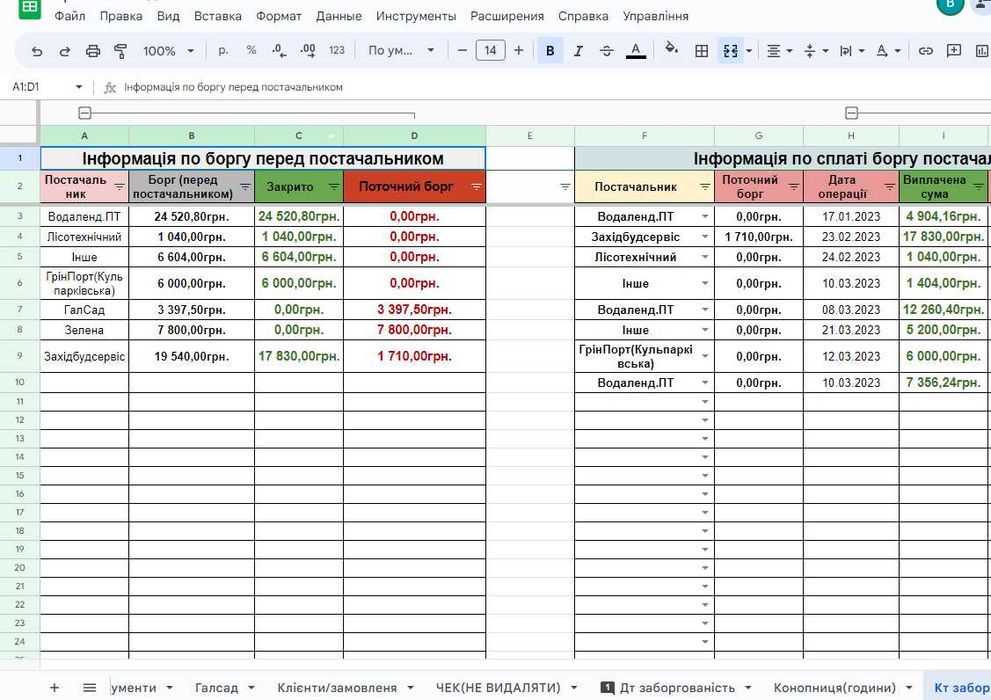The image size is (991, 700).
Task: Open horizontal align dropdown
Action: [x=779, y=51]
